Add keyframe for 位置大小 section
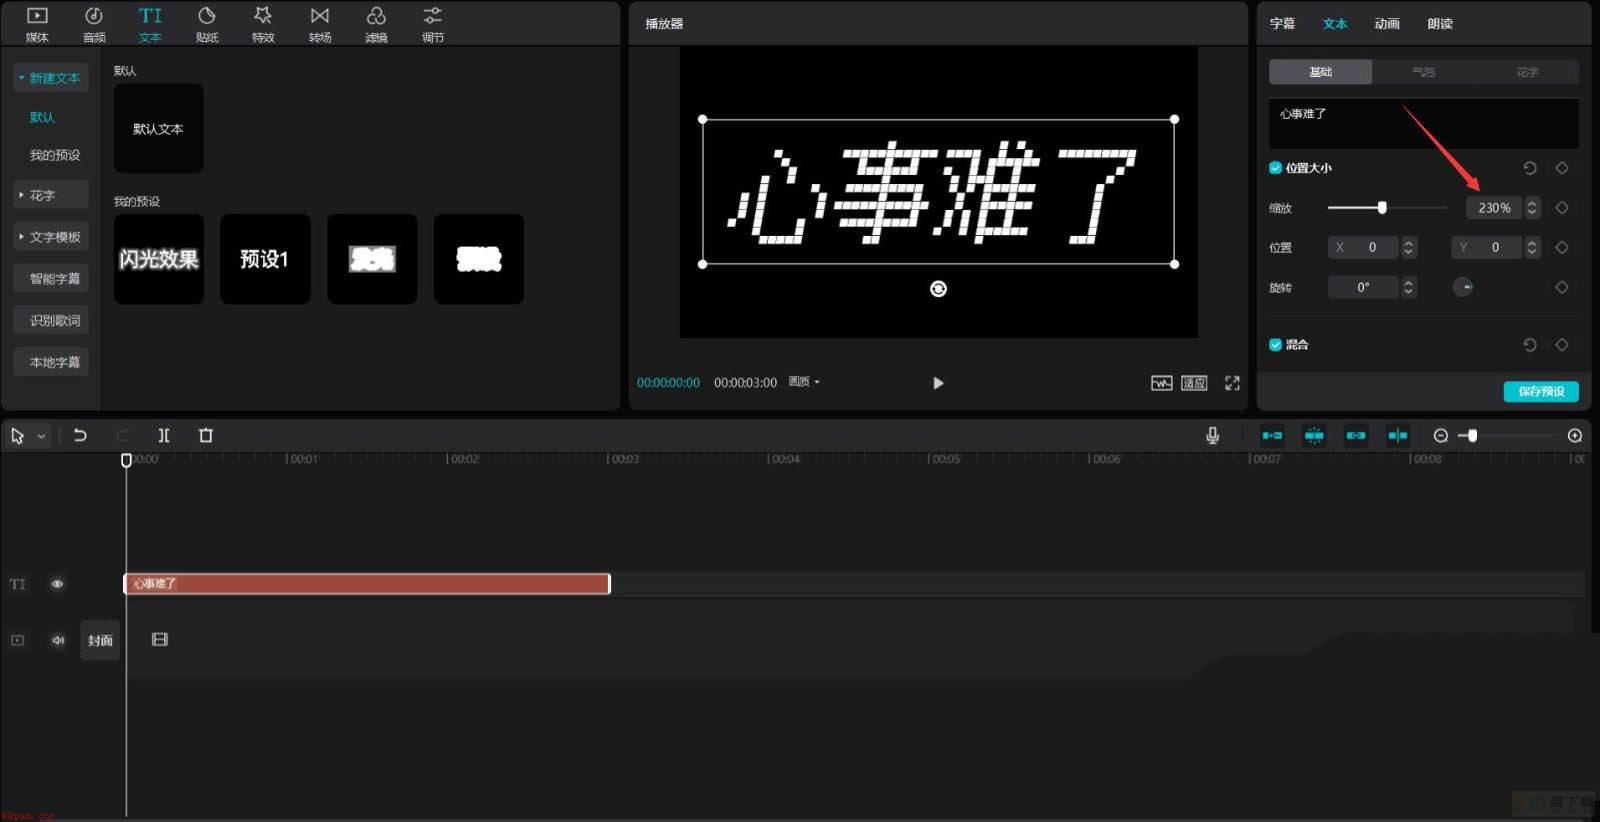 pyautogui.click(x=1562, y=168)
